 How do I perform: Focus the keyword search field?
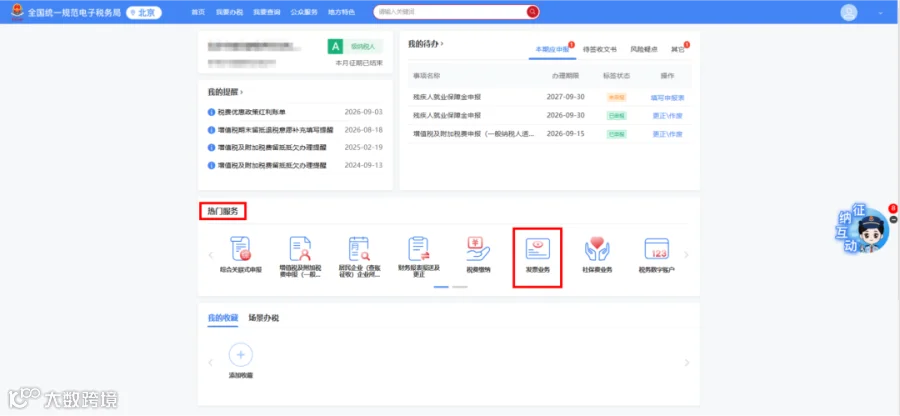coord(449,12)
